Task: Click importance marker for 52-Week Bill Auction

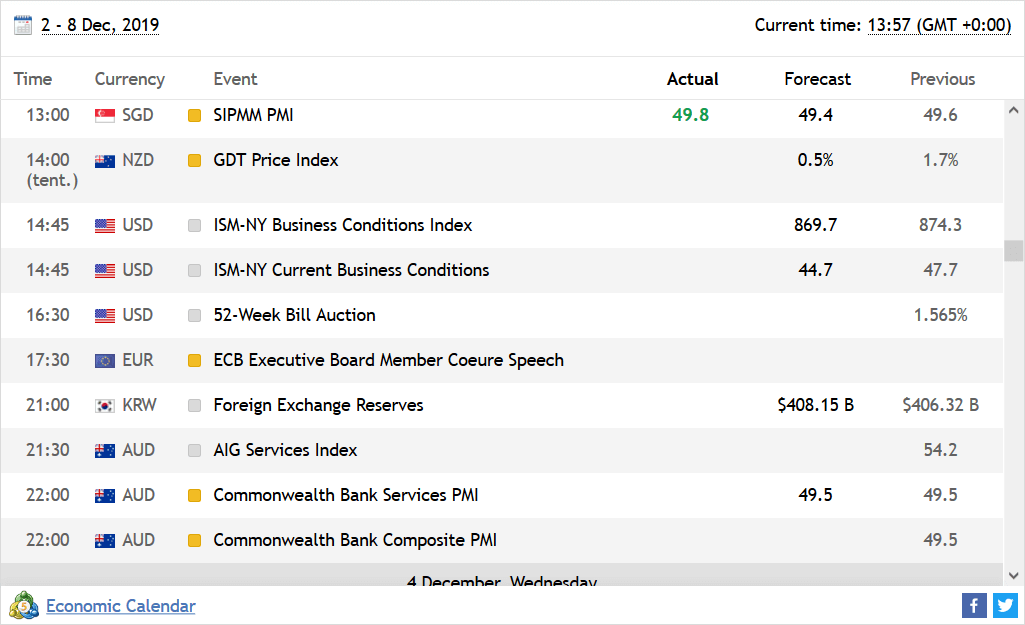Action: (195, 316)
